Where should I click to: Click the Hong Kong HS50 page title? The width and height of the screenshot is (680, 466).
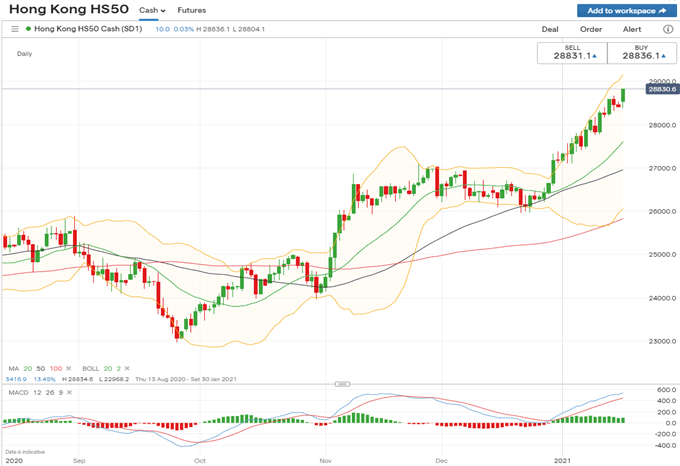point(69,9)
